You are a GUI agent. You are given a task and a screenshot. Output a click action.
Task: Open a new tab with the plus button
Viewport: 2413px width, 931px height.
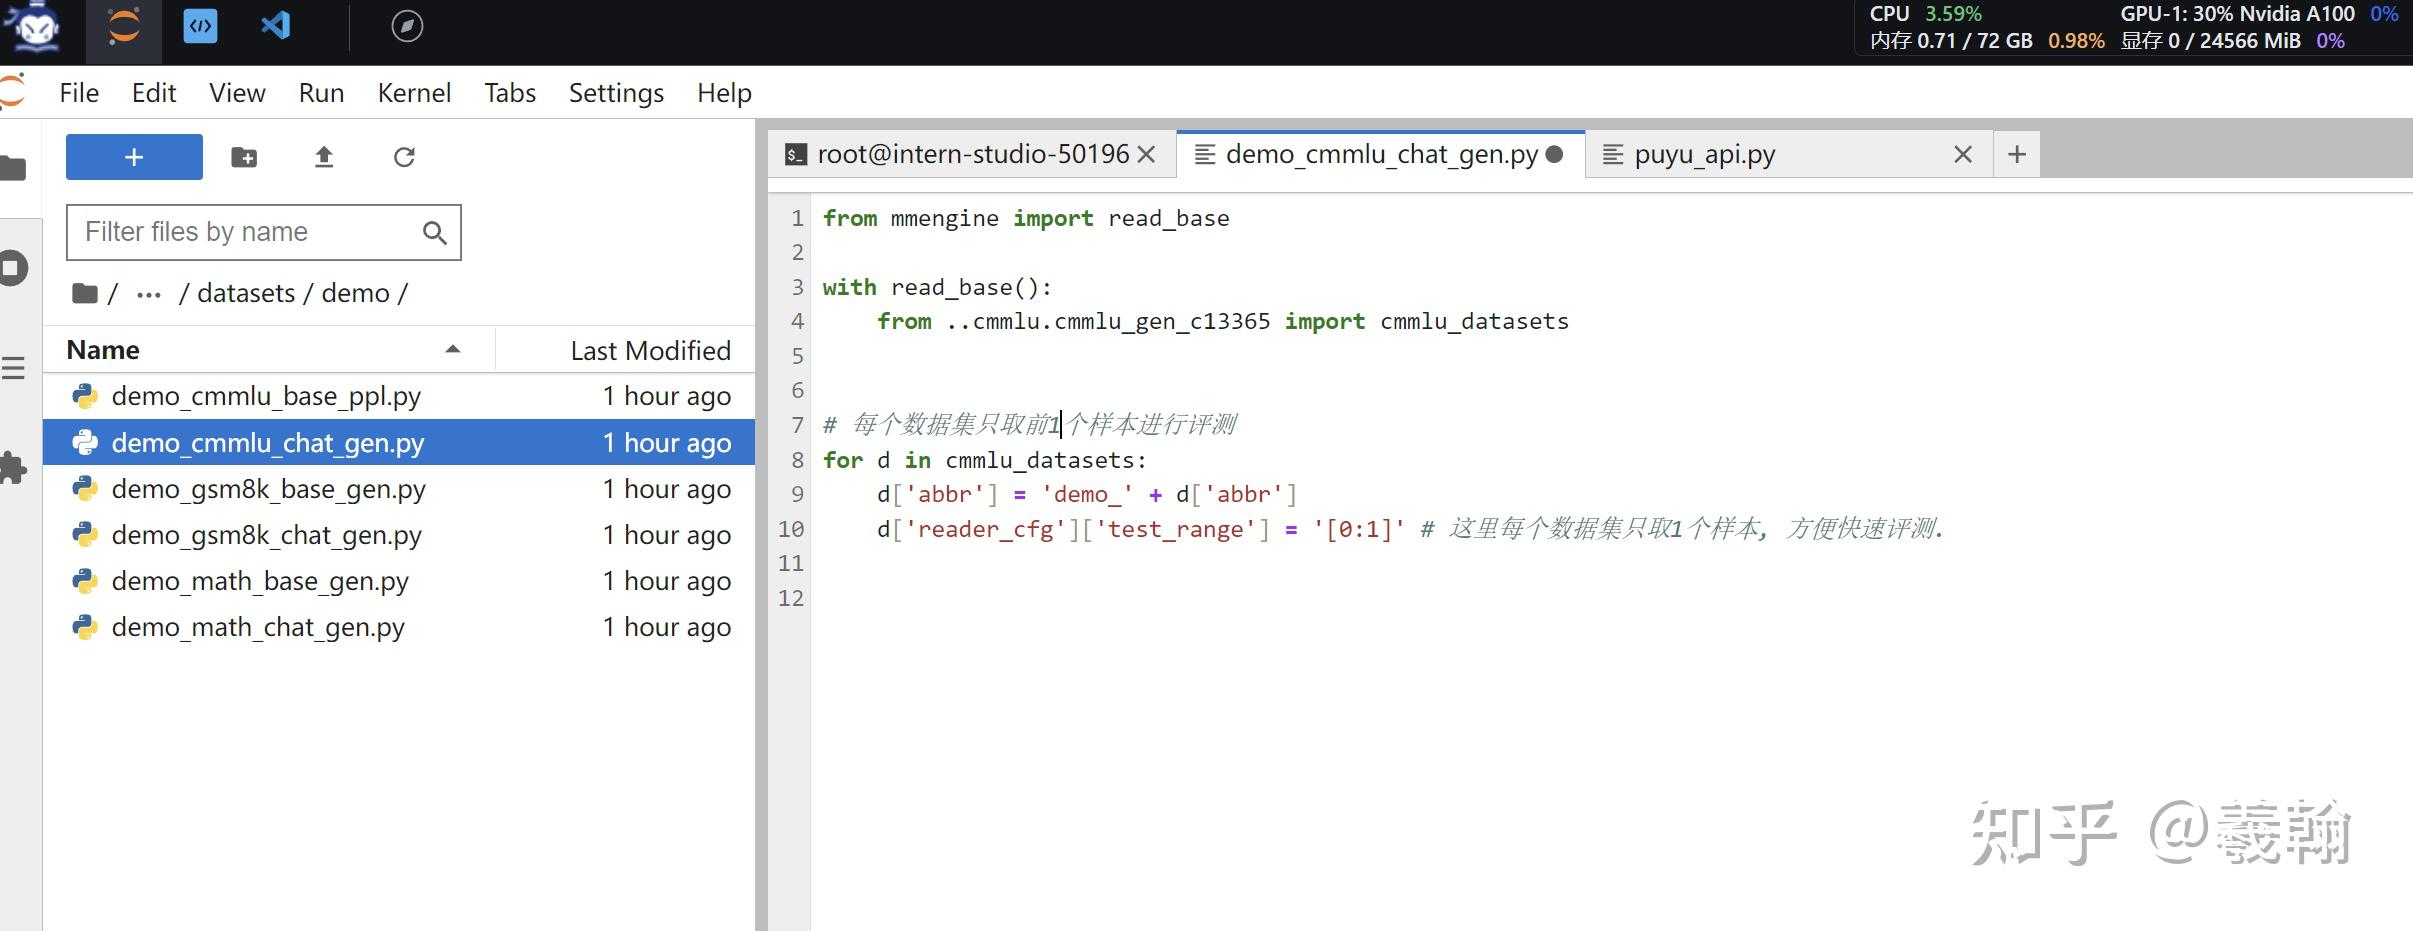[x=2015, y=153]
